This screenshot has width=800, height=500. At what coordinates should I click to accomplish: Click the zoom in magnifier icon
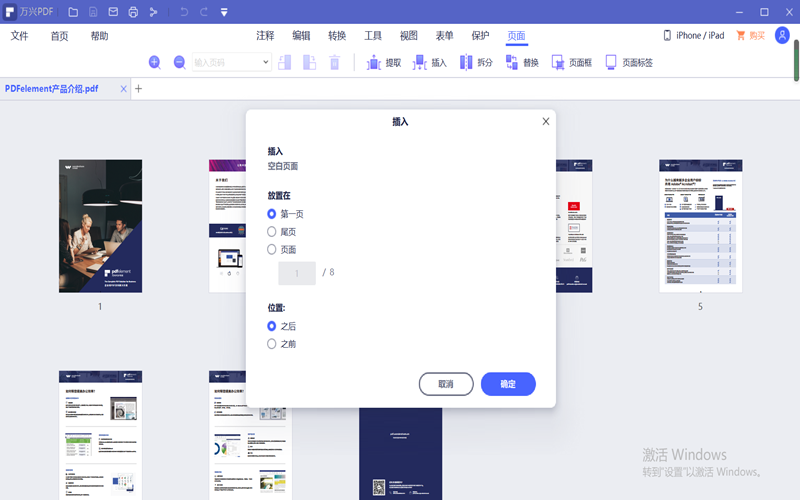coord(155,62)
